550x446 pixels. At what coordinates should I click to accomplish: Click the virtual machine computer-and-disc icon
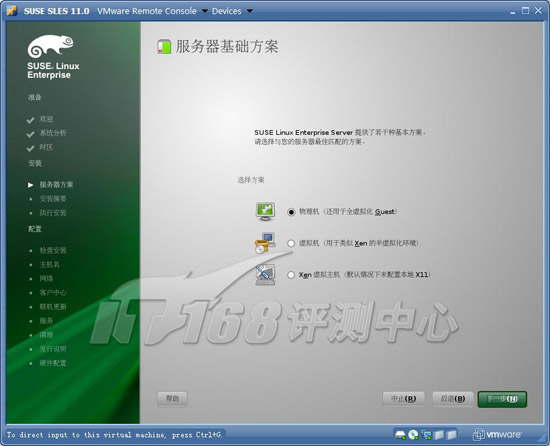(265, 243)
